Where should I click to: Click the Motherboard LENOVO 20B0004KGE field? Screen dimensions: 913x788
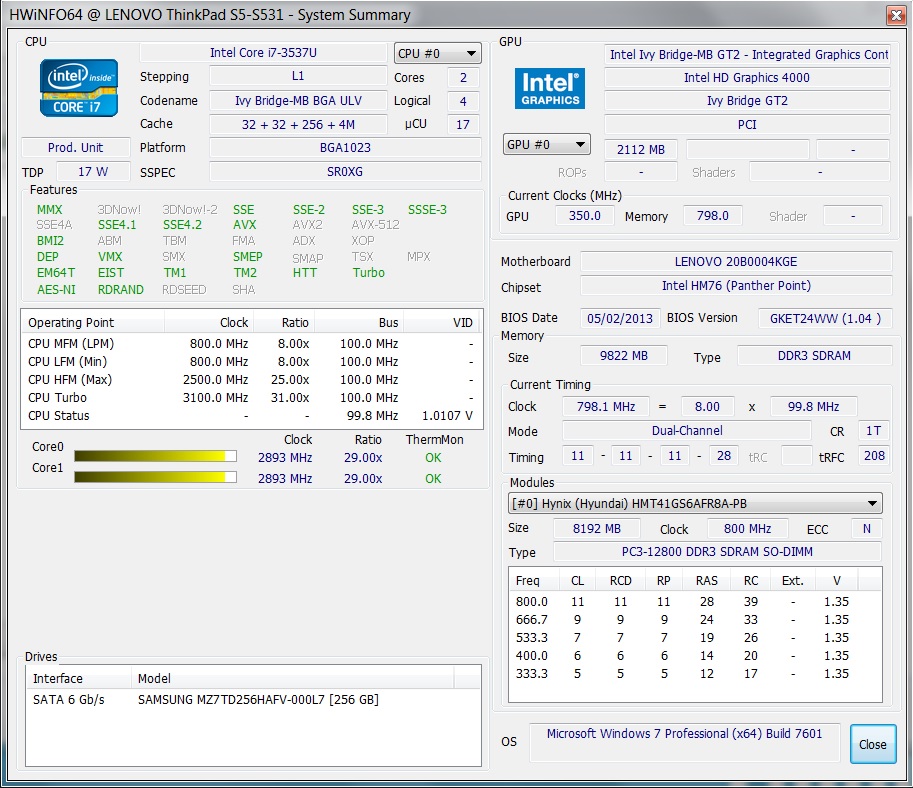point(736,262)
